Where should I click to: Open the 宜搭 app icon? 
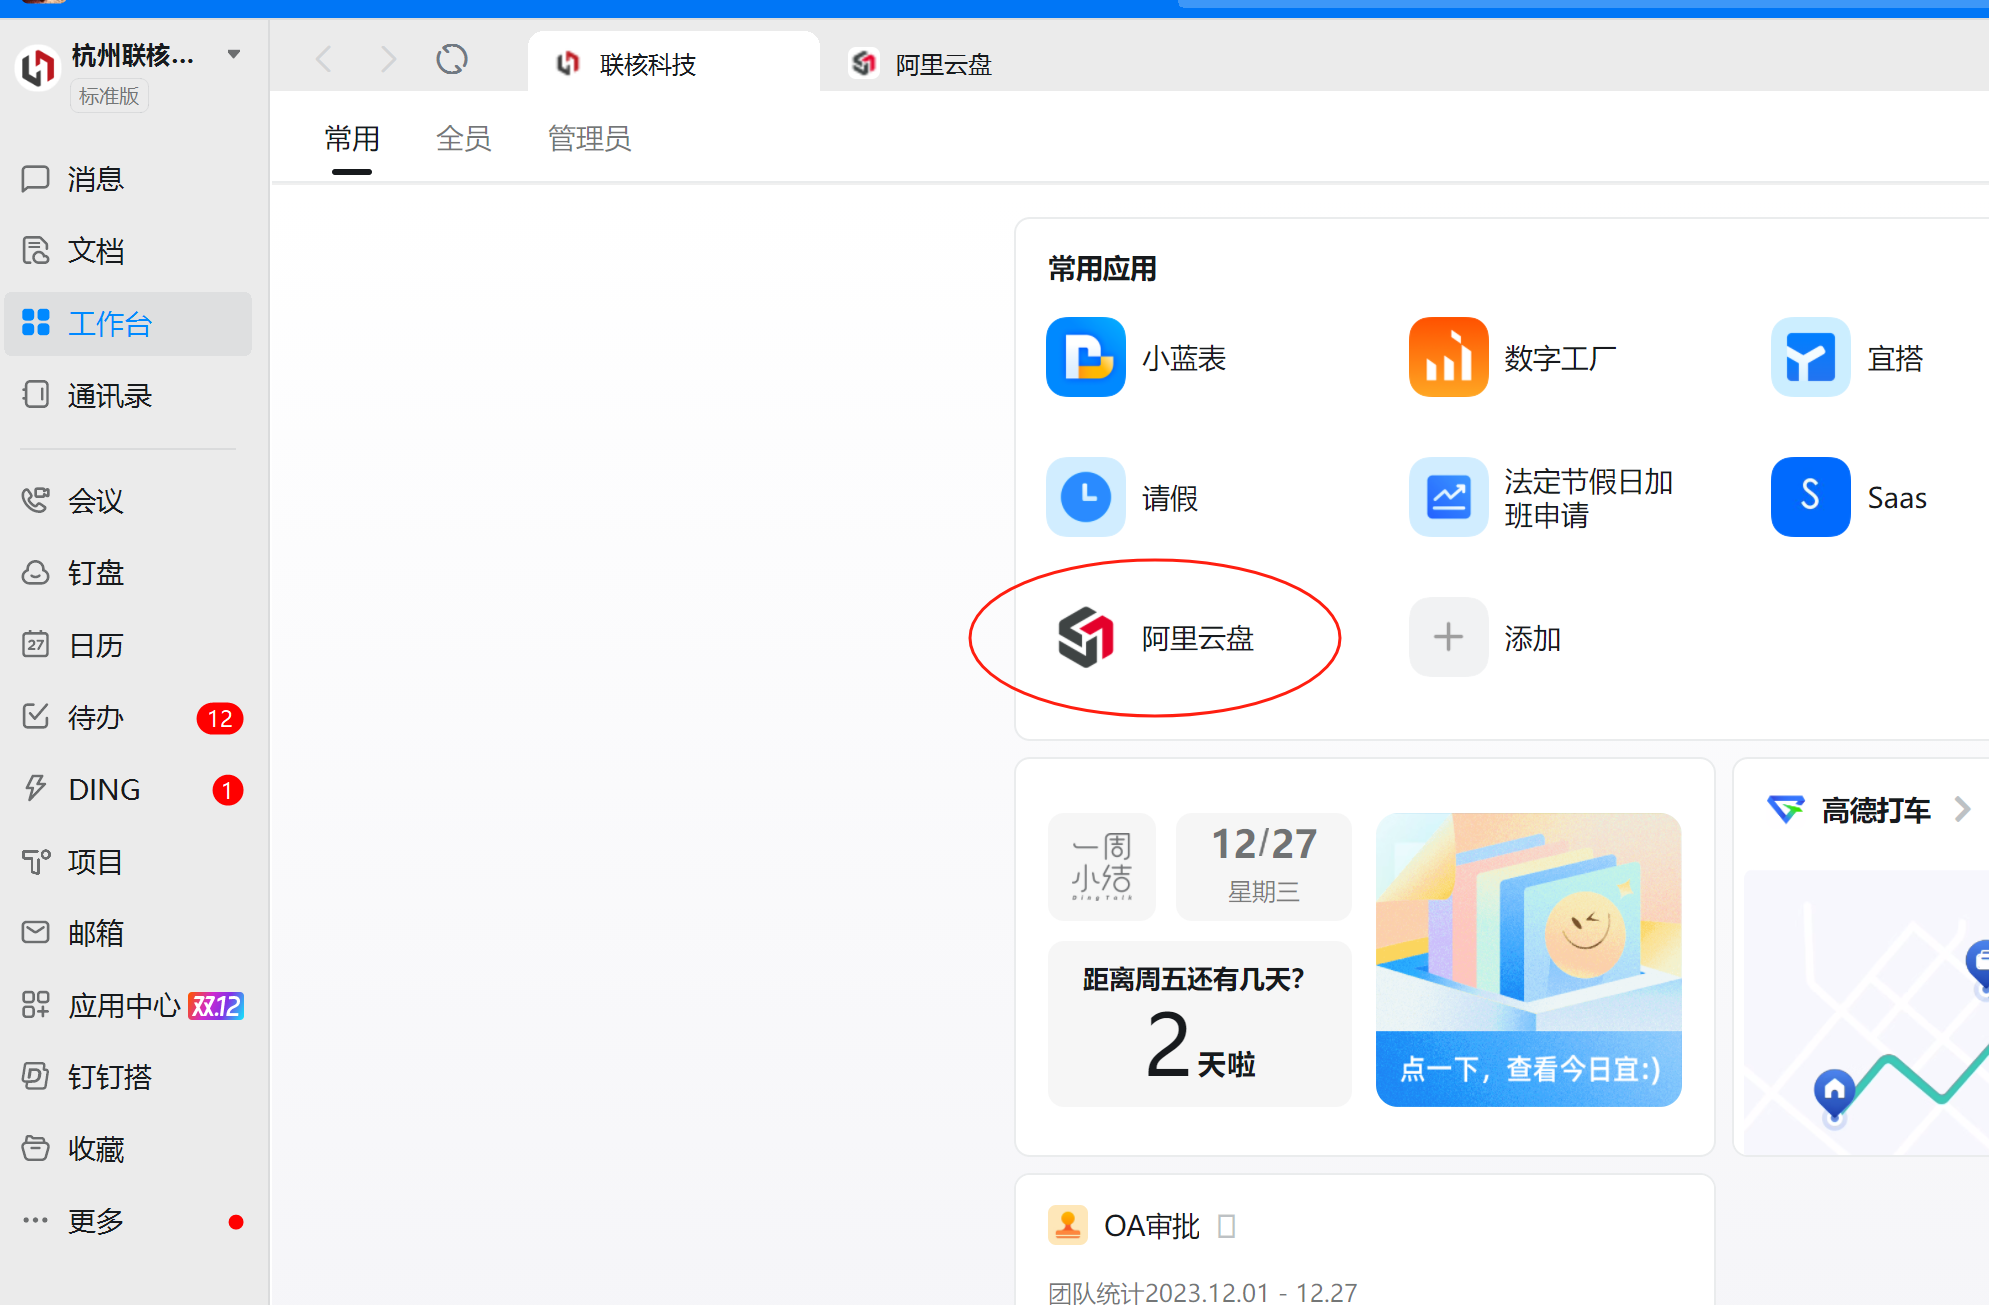click(x=1810, y=357)
